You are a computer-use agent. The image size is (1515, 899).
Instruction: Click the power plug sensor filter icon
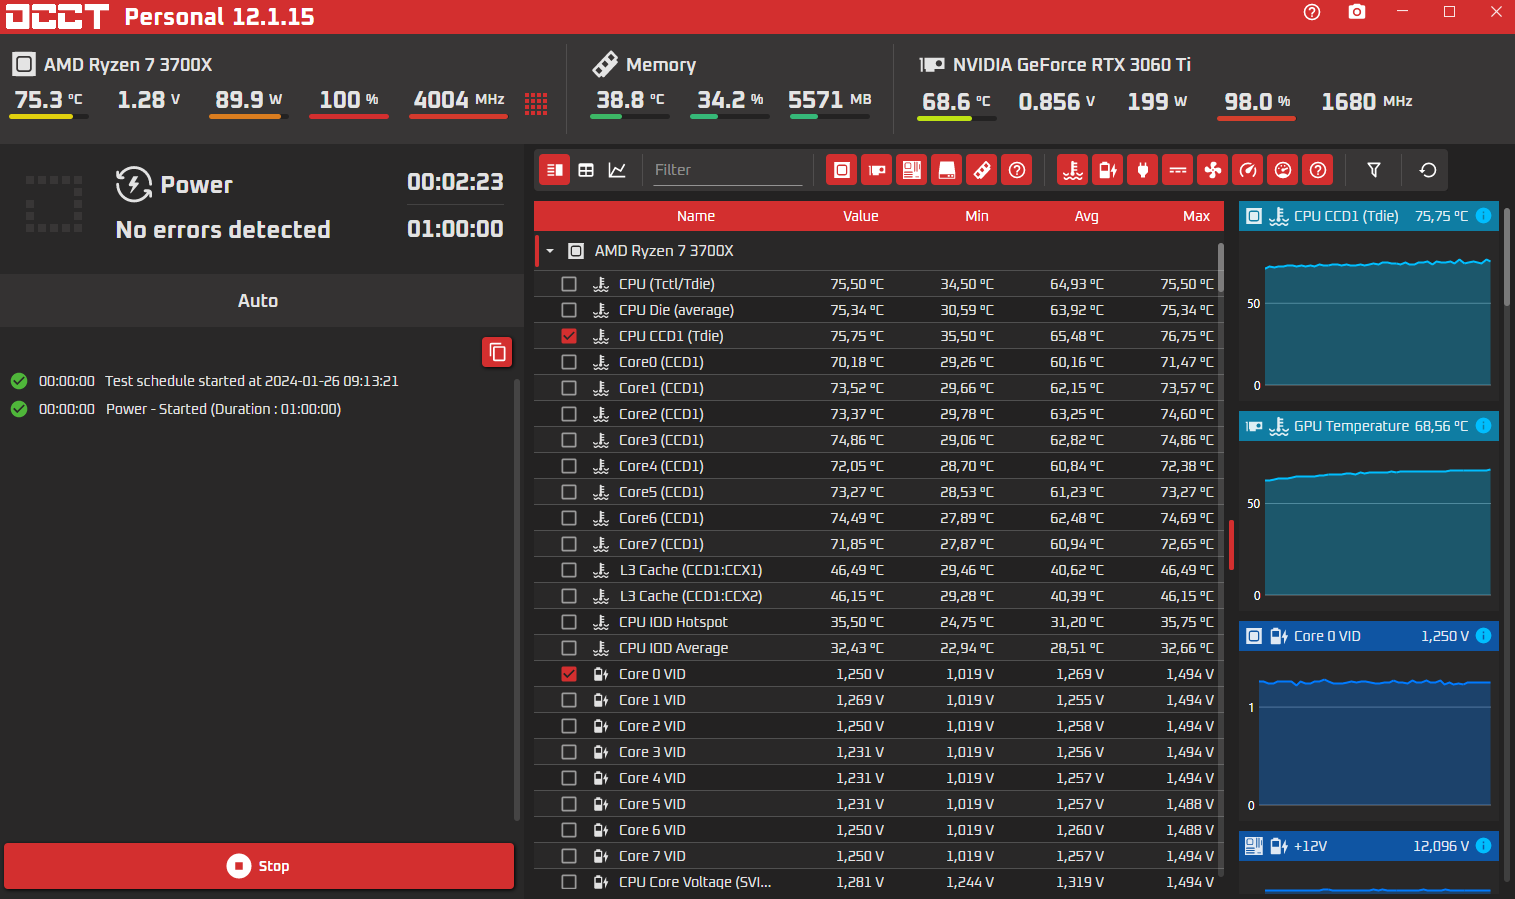click(x=1143, y=170)
